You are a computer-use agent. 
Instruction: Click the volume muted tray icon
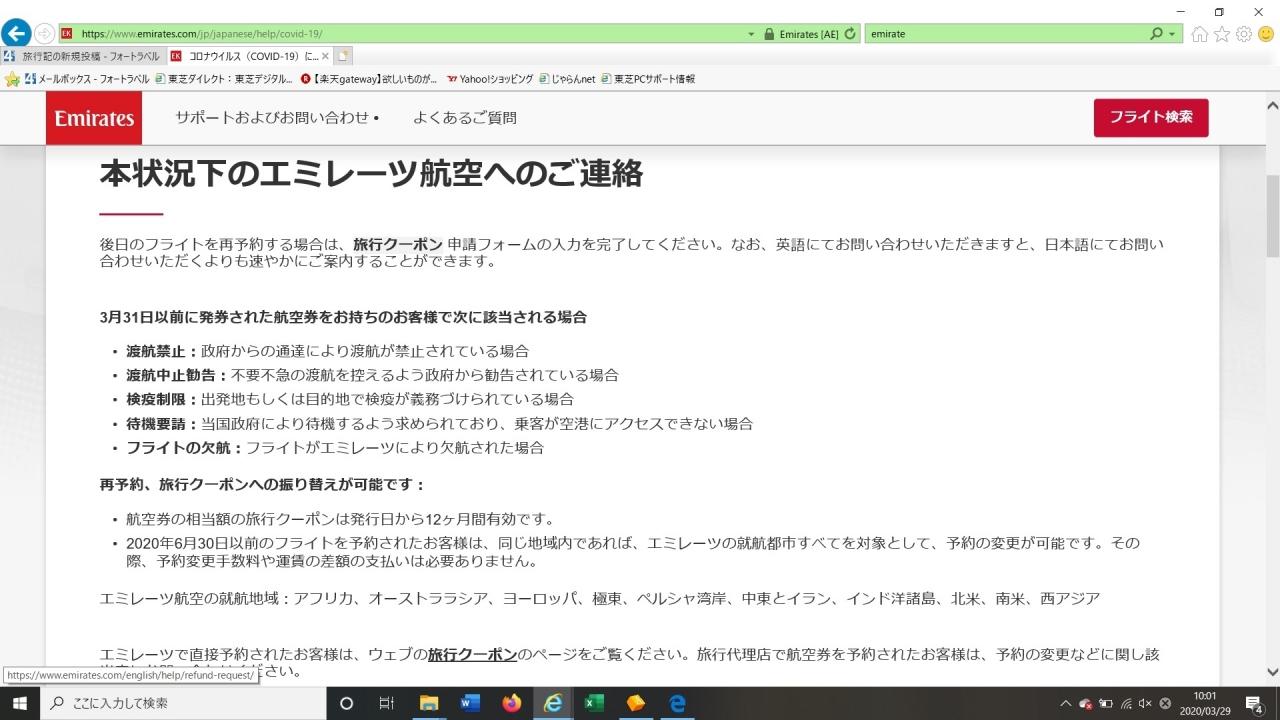1146,703
